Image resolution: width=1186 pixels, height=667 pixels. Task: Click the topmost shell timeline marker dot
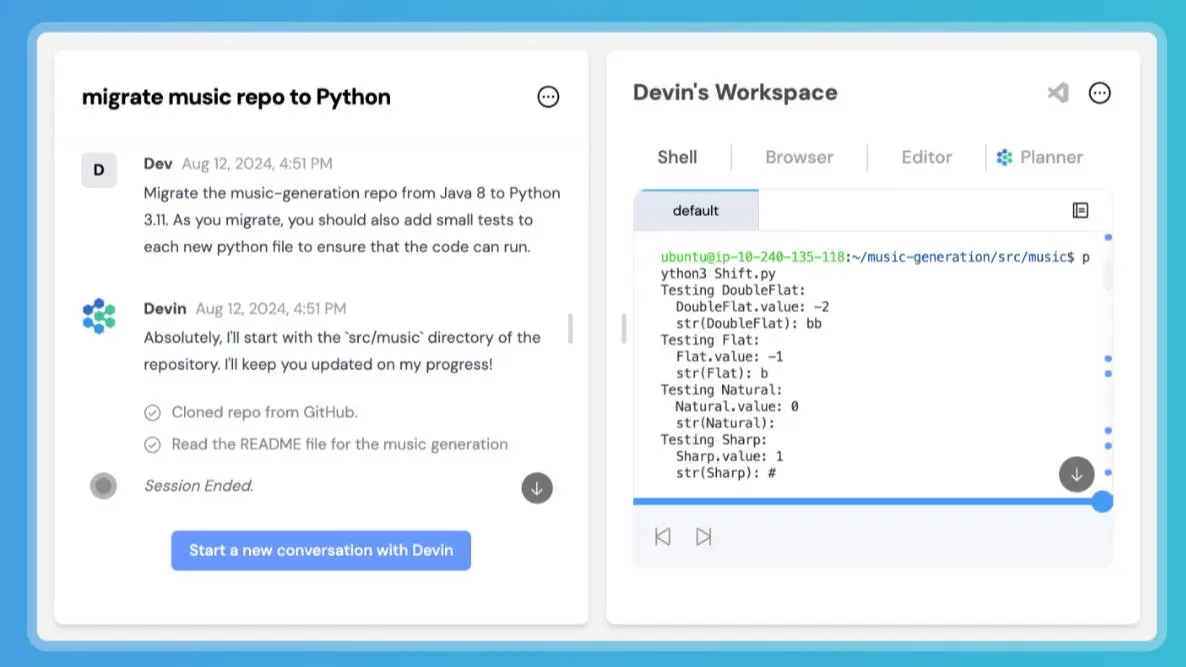click(x=1108, y=237)
